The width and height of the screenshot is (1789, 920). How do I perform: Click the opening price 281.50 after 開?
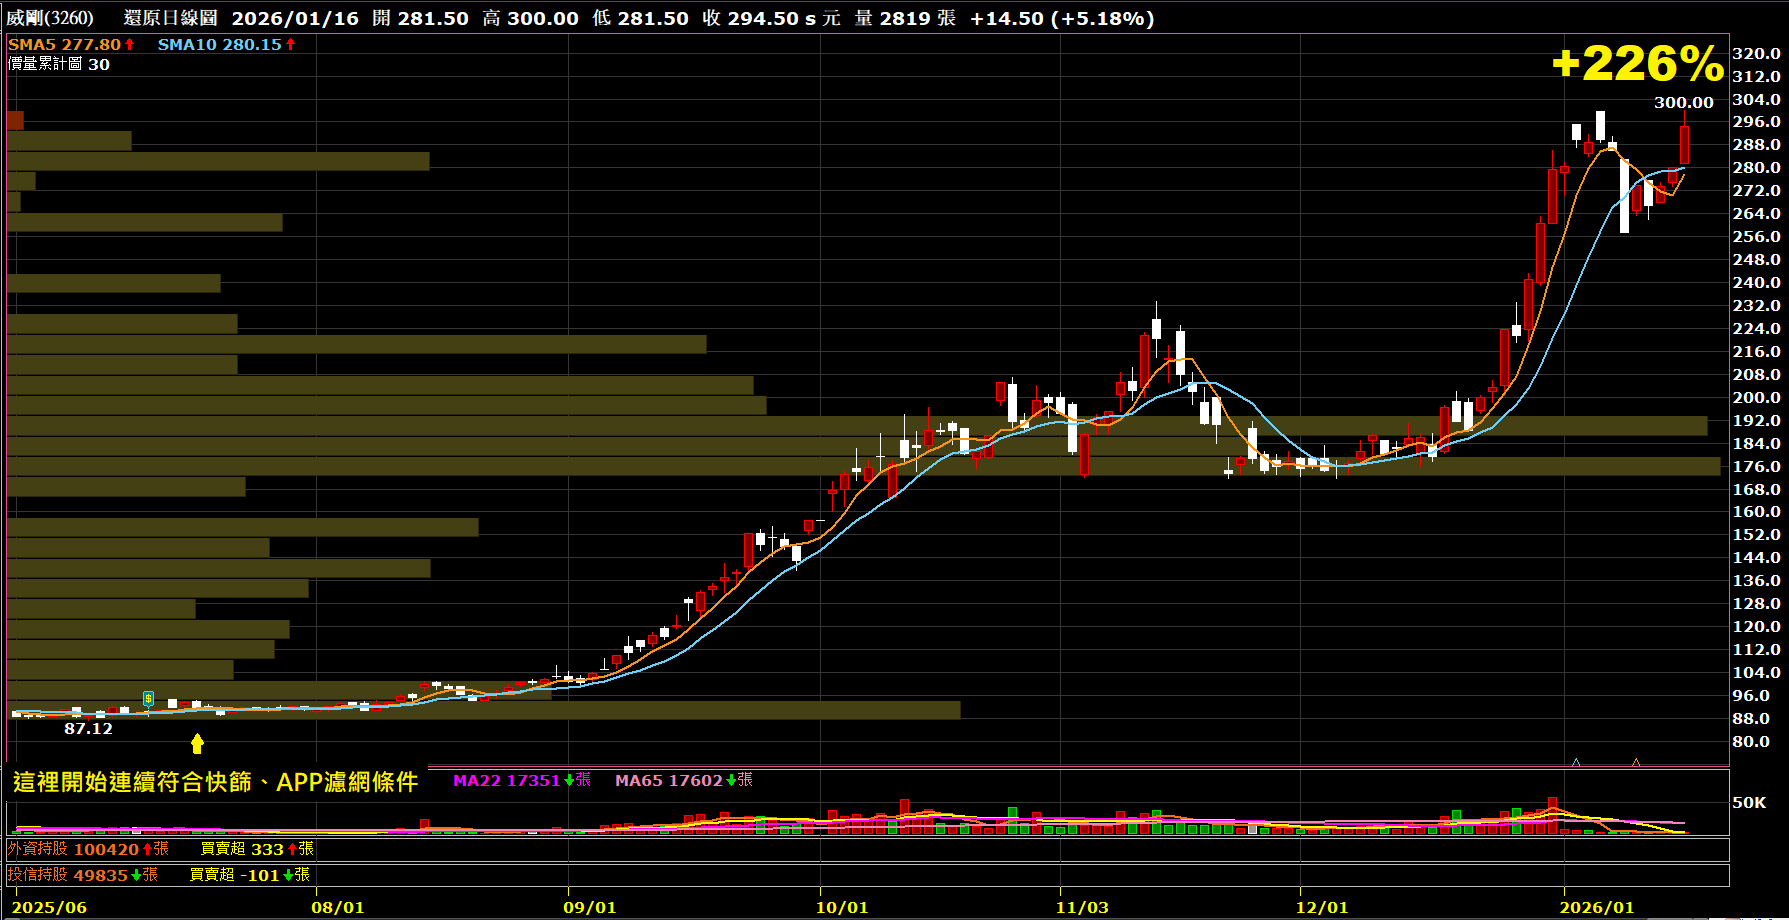tap(432, 18)
